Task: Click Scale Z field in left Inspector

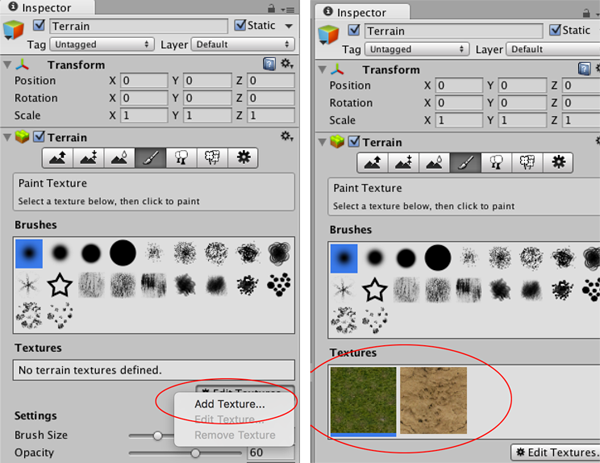Action: coord(271,116)
